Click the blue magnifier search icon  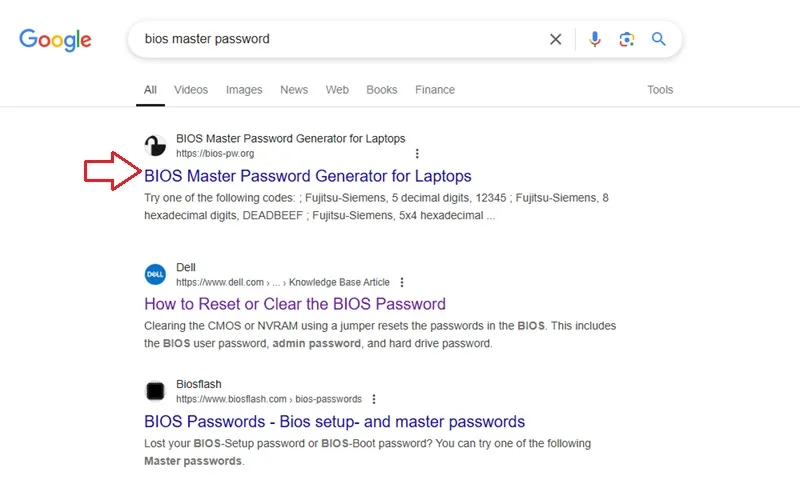[659, 39]
